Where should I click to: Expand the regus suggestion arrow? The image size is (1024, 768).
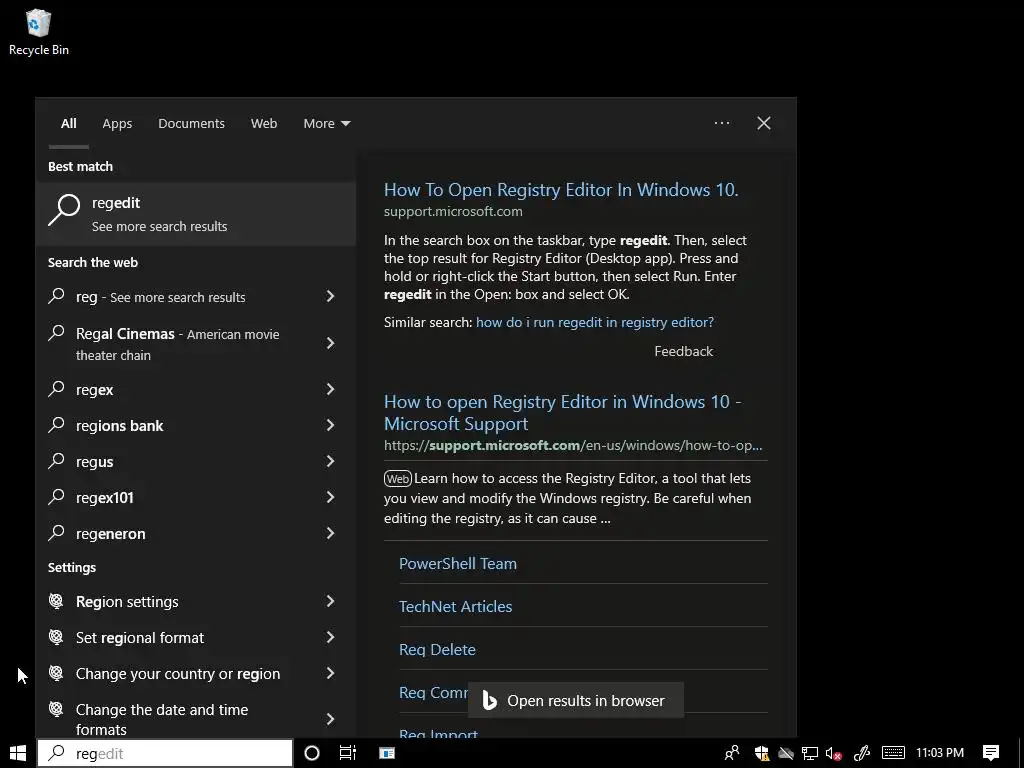click(x=330, y=461)
